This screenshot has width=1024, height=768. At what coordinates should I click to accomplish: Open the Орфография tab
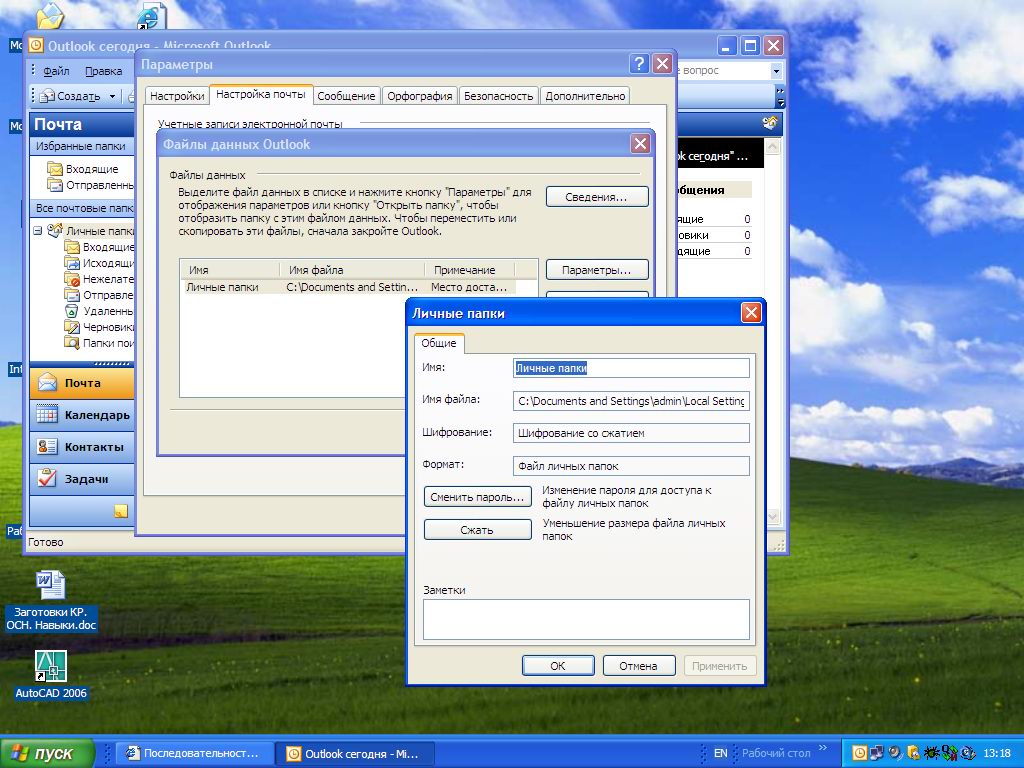point(419,96)
